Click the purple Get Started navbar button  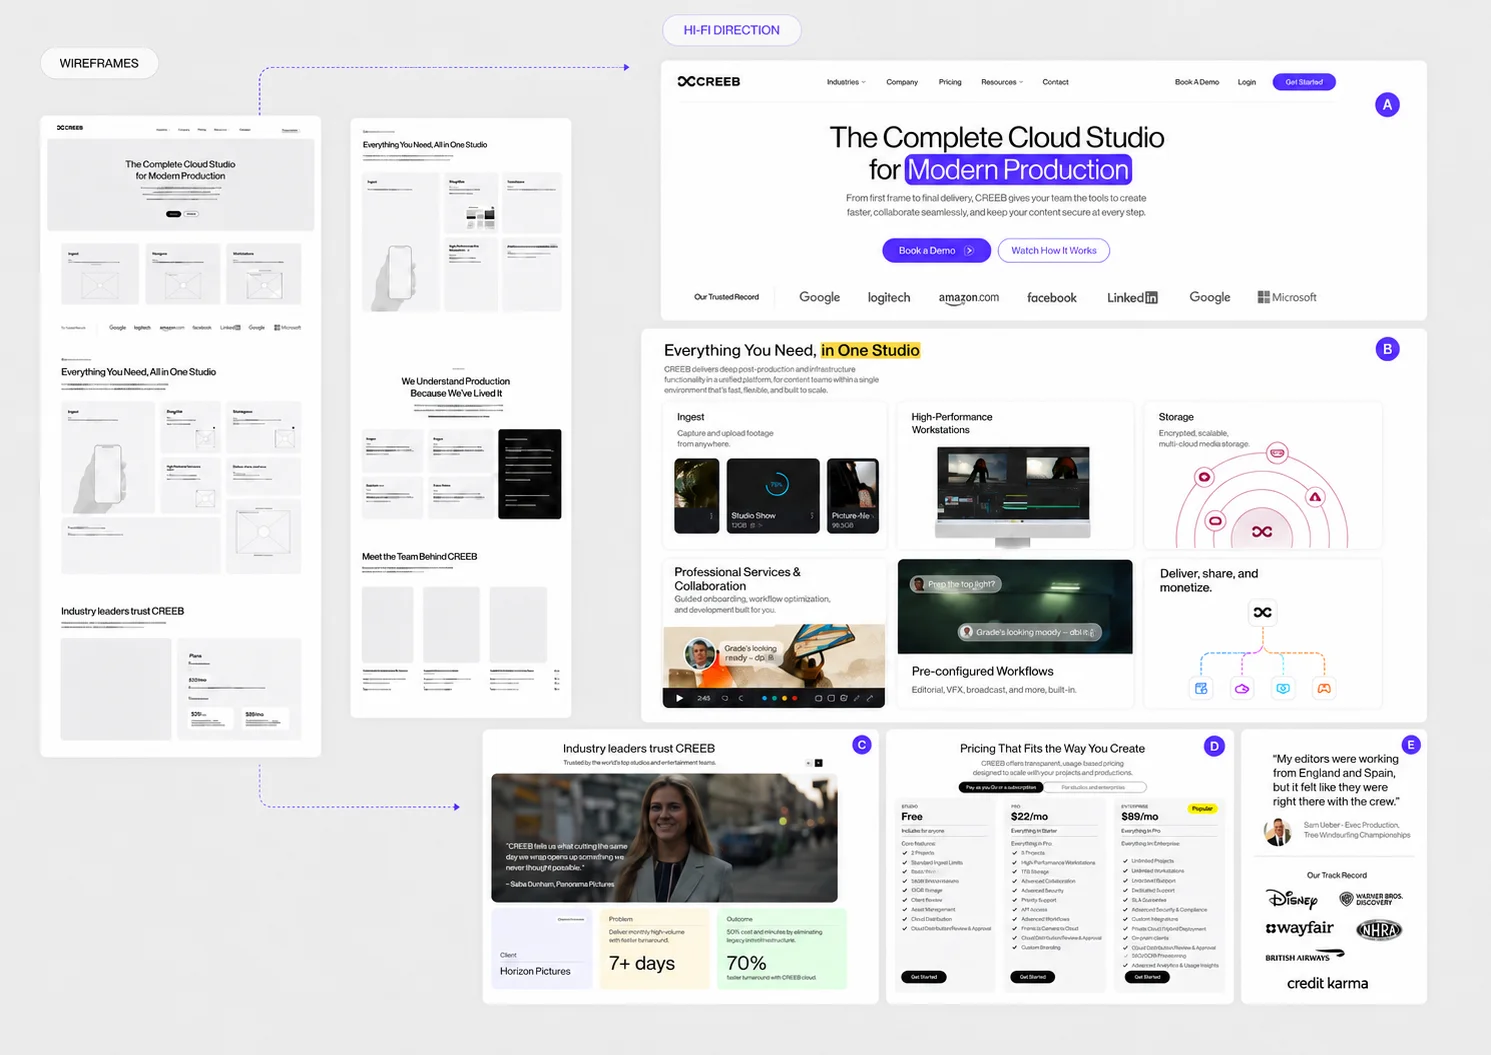tap(1304, 82)
